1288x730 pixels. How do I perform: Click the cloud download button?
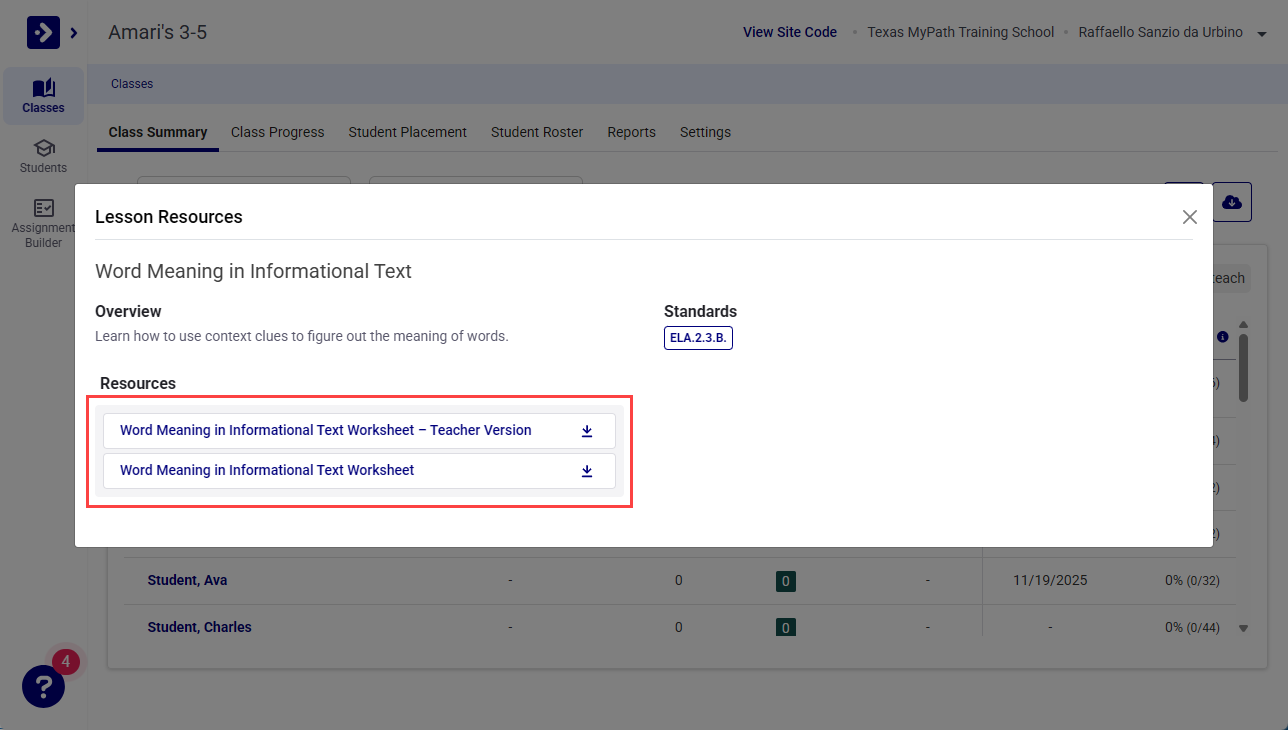coord(1232,202)
